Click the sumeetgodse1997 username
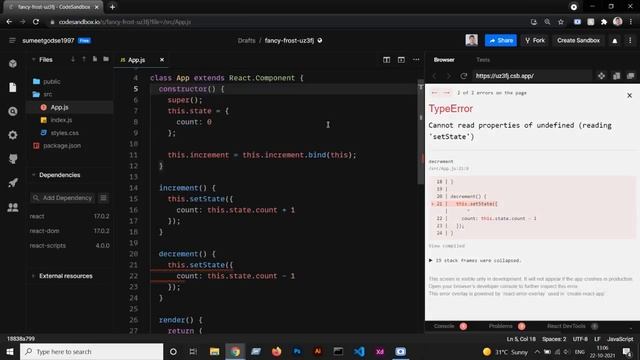Viewport: 640px width, 360px height. [x=48, y=40]
